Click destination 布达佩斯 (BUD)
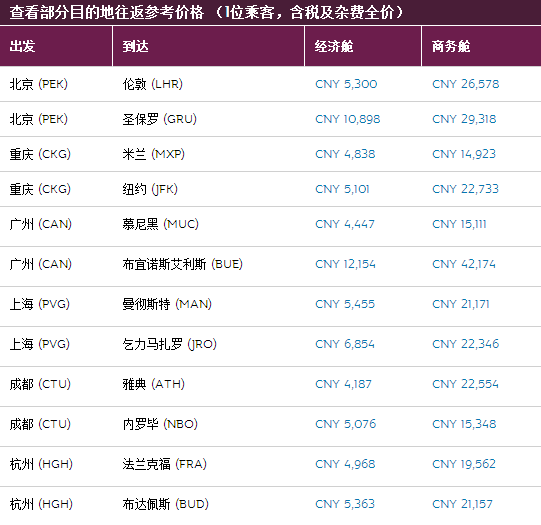Screen dimensions: 541x525 click(166, 504)
